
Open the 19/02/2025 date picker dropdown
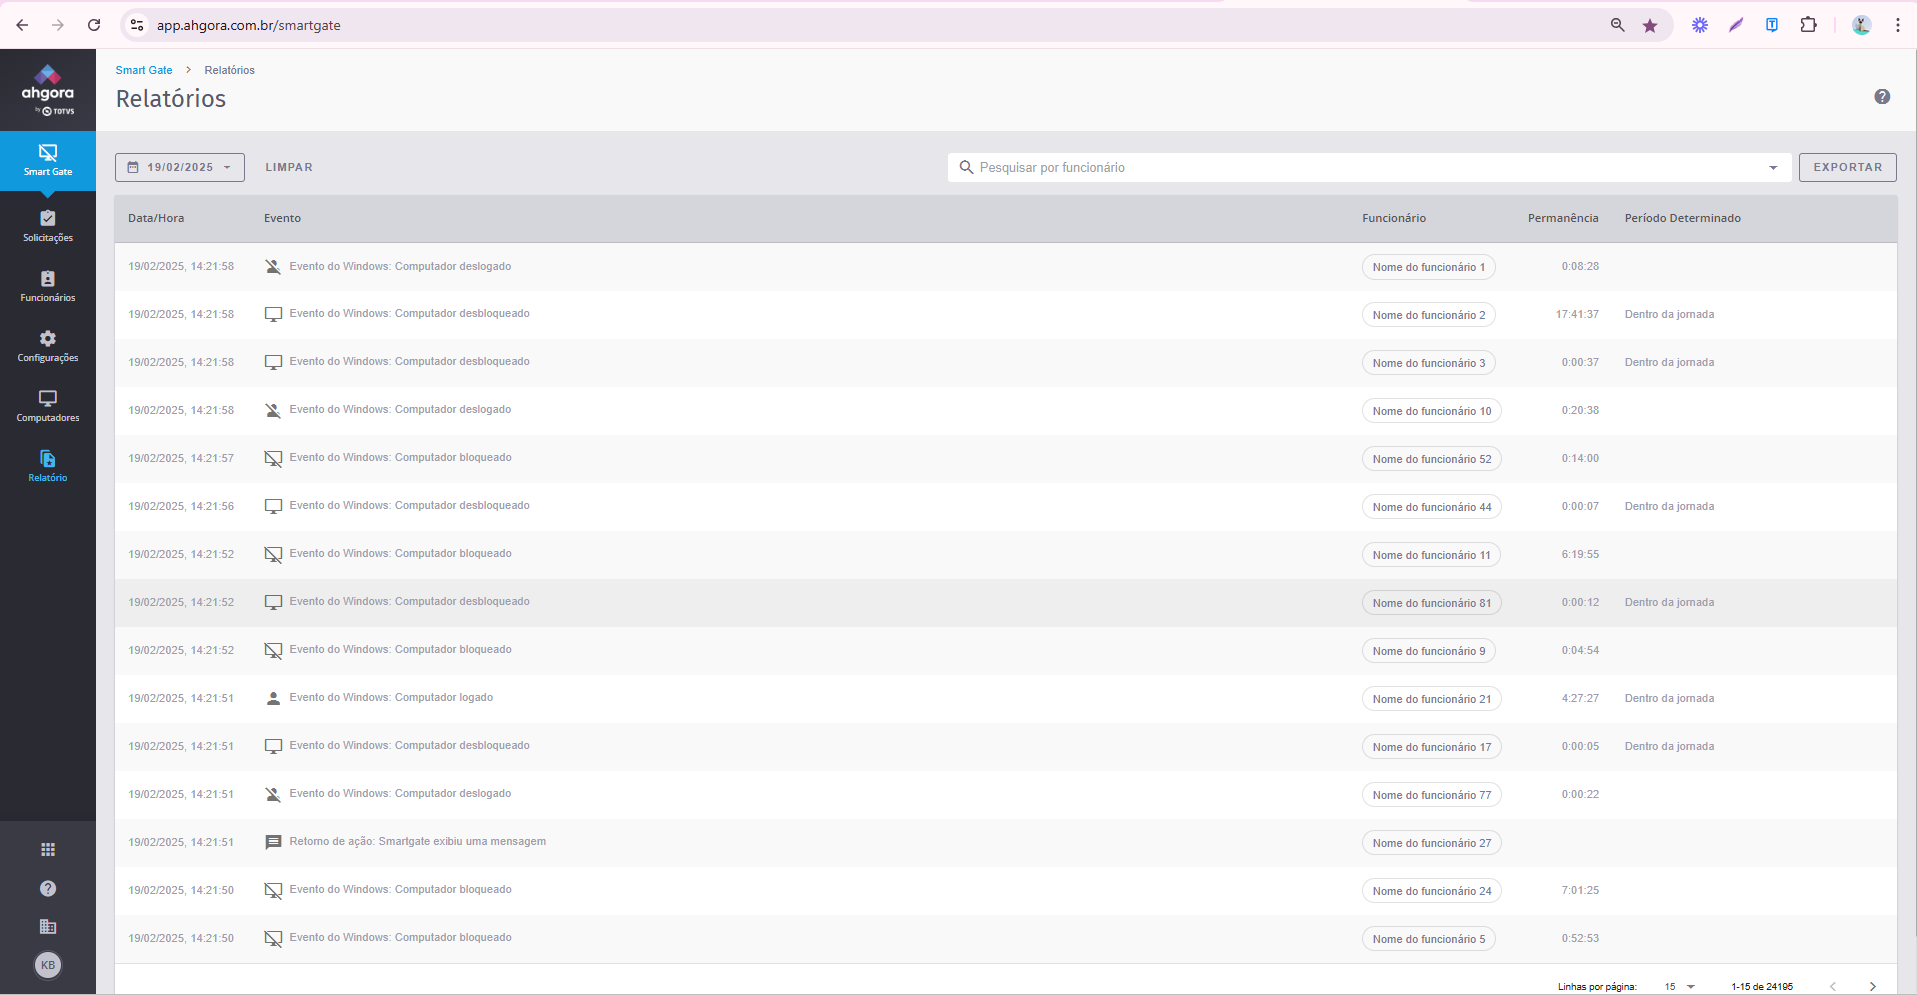tap(180, 168)
